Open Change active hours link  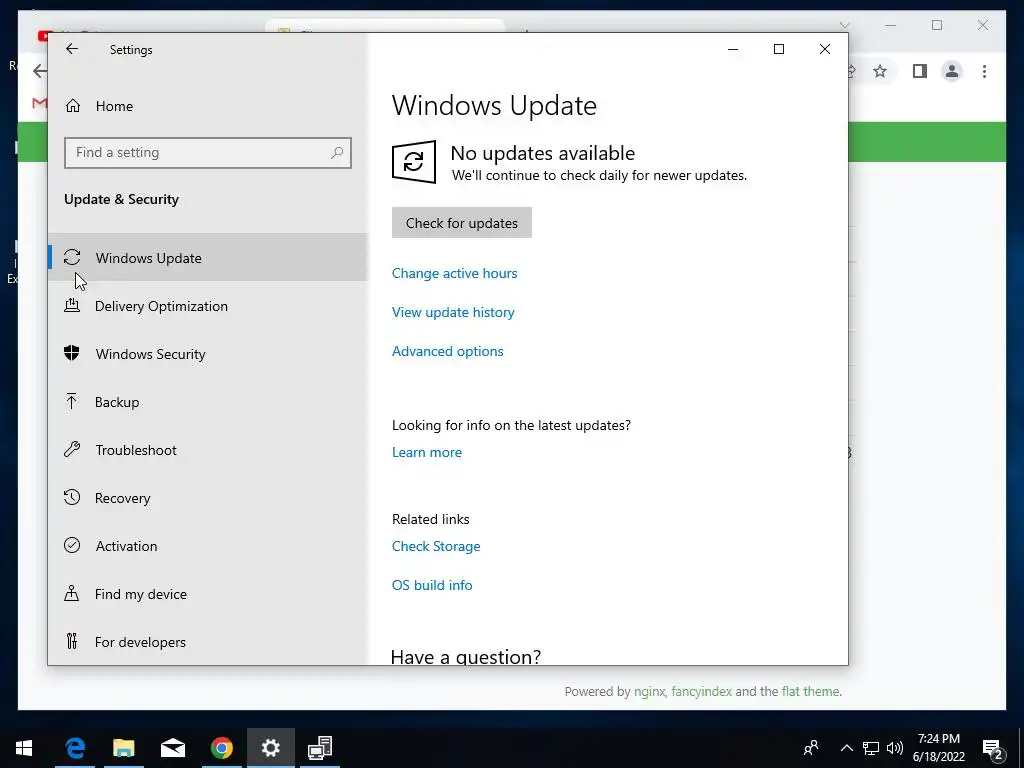coord(455,273)
